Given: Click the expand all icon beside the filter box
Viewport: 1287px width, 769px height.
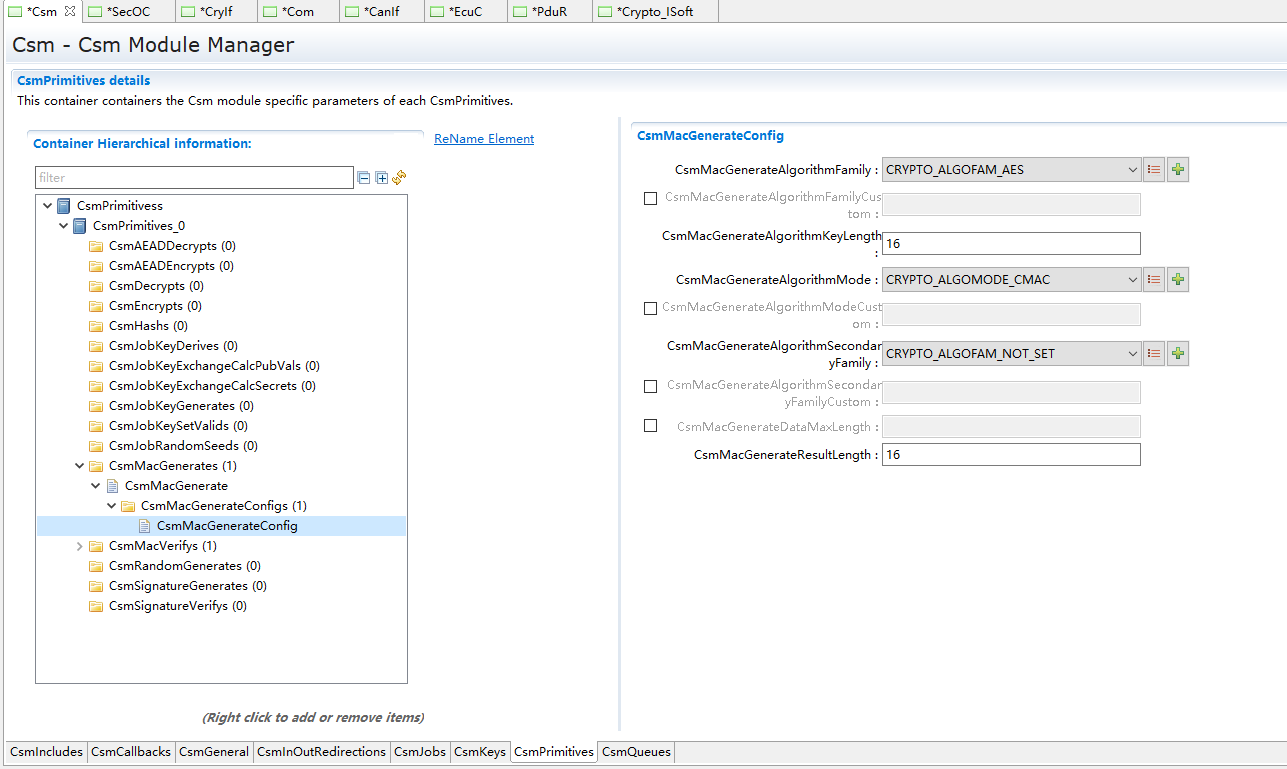Looking at the screenshot, I should pyautogui.click(x=381, y=178).
